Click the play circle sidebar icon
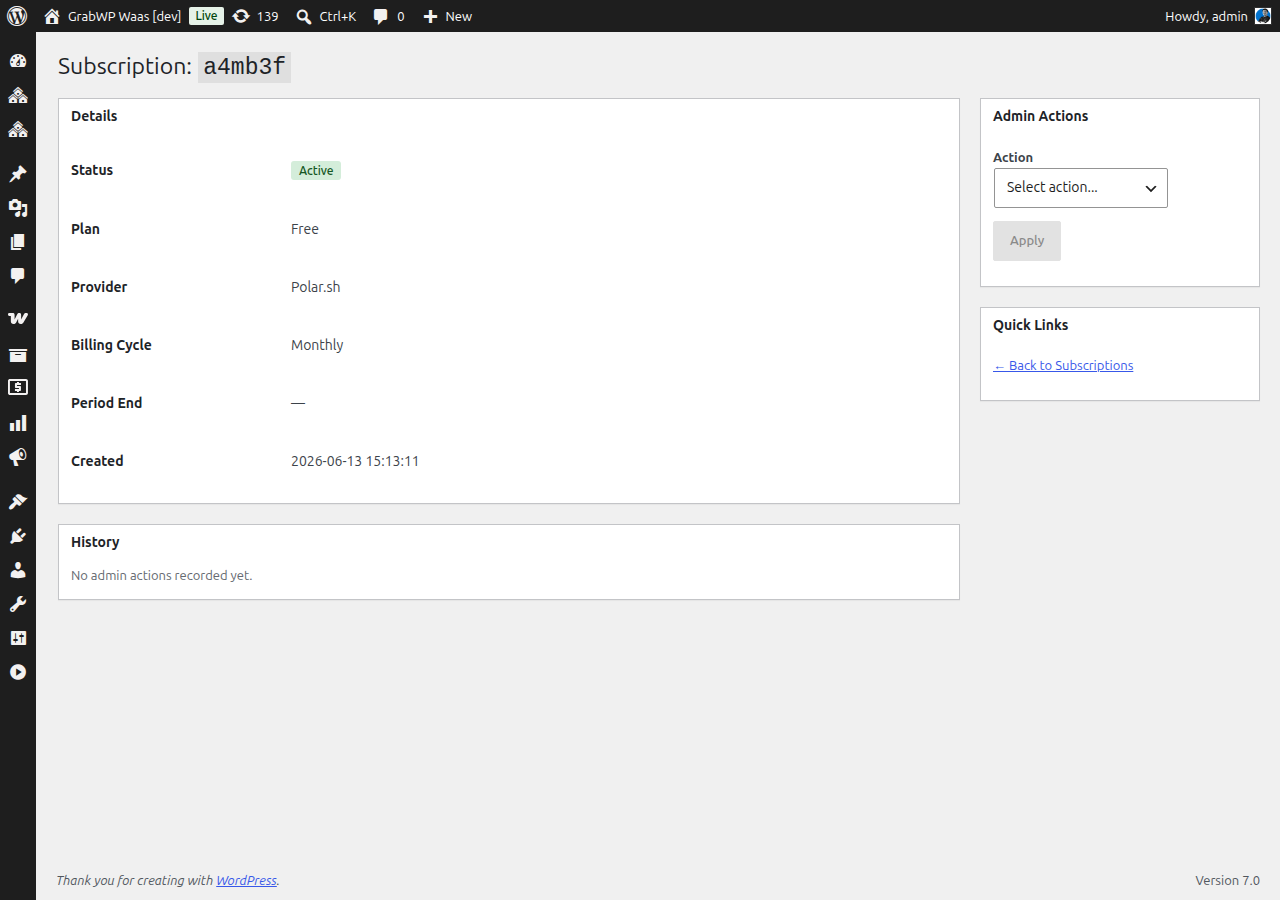This screenshot has height=900, width=1280. [18, 672]
